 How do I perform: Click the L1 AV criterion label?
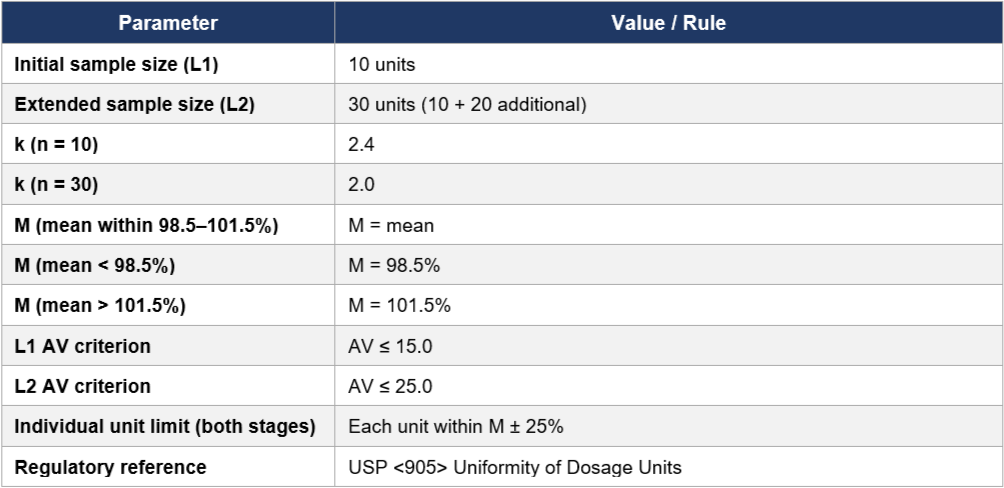pos(83,346)
